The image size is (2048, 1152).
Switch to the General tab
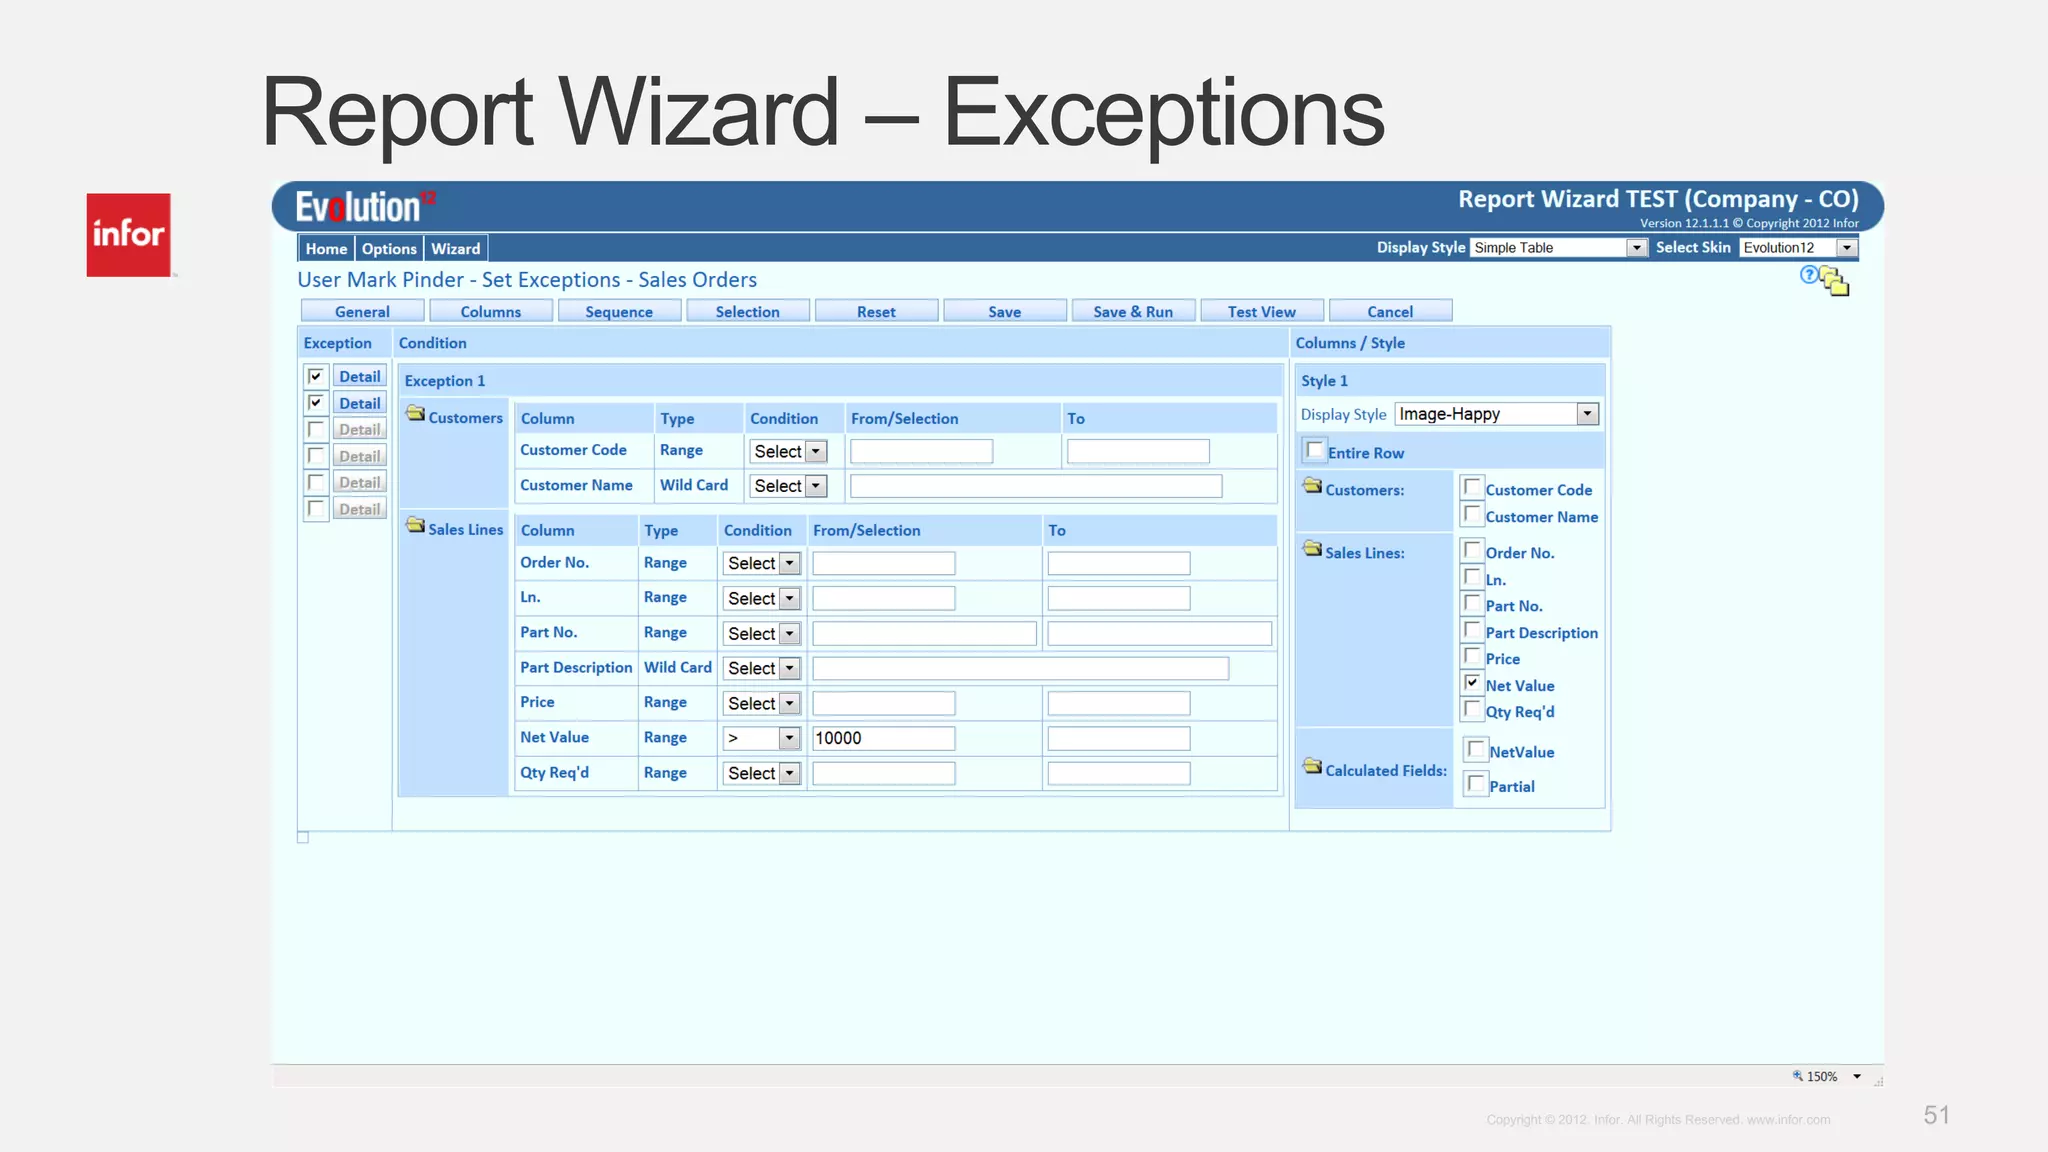click(x=362, y=312)
